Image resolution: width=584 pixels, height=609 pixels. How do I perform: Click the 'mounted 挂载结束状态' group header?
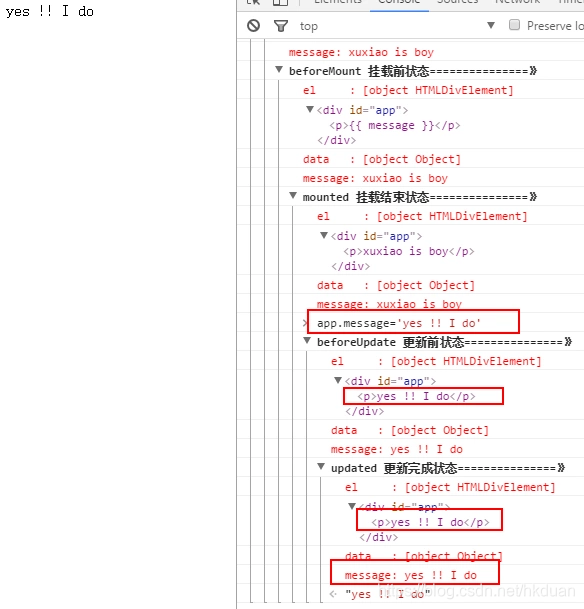[420, 197]
